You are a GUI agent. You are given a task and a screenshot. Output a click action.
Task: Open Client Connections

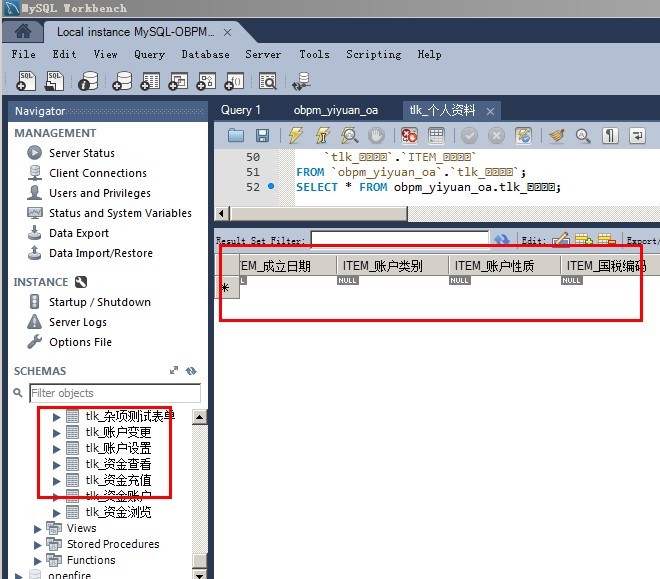98,173
